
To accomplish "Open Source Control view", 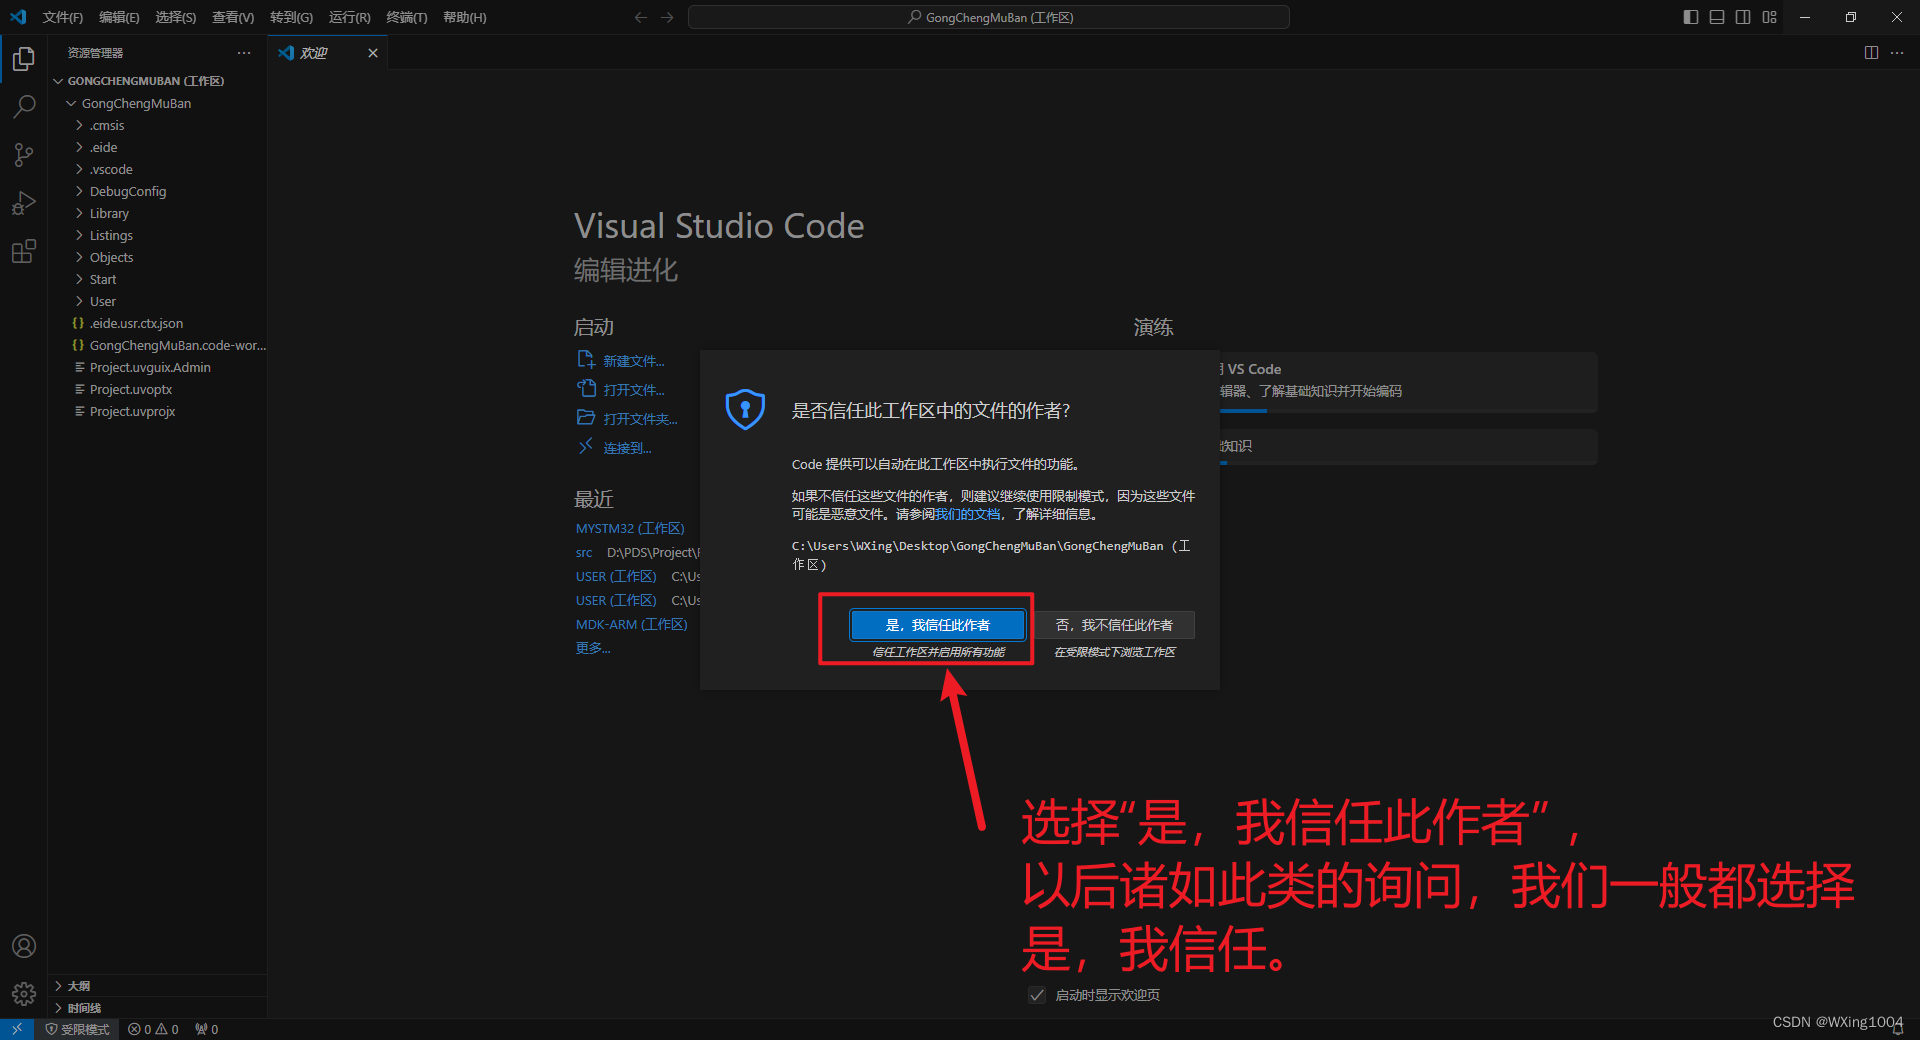I will click(24, 155).
